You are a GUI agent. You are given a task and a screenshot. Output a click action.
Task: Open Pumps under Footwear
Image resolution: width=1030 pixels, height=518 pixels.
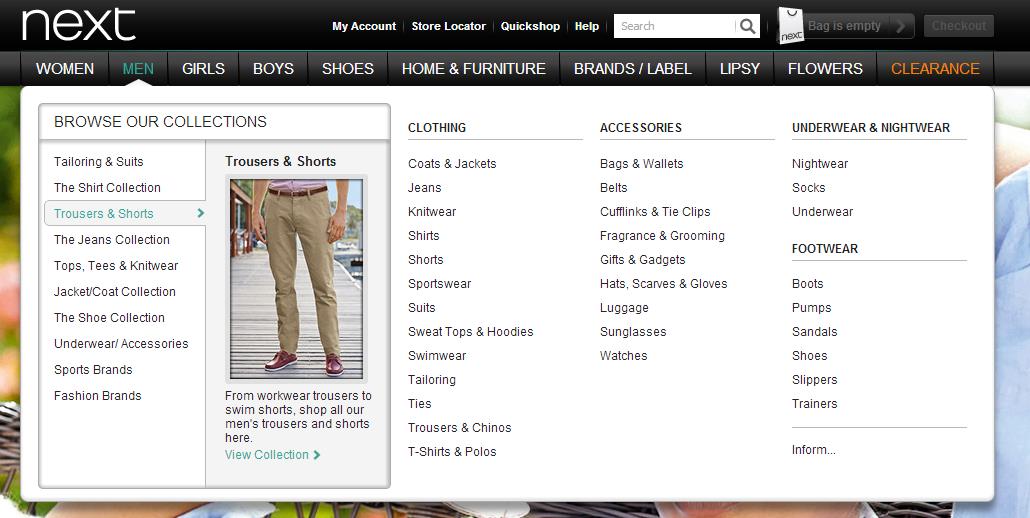click(811, 307)
